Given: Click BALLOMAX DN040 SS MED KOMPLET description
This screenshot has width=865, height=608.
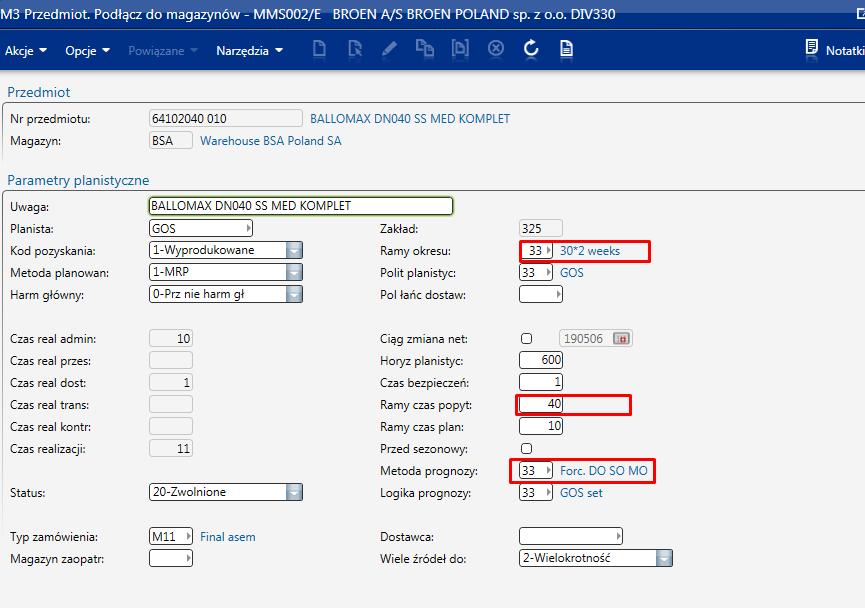Looking at the screenshot, I should 410,119.
